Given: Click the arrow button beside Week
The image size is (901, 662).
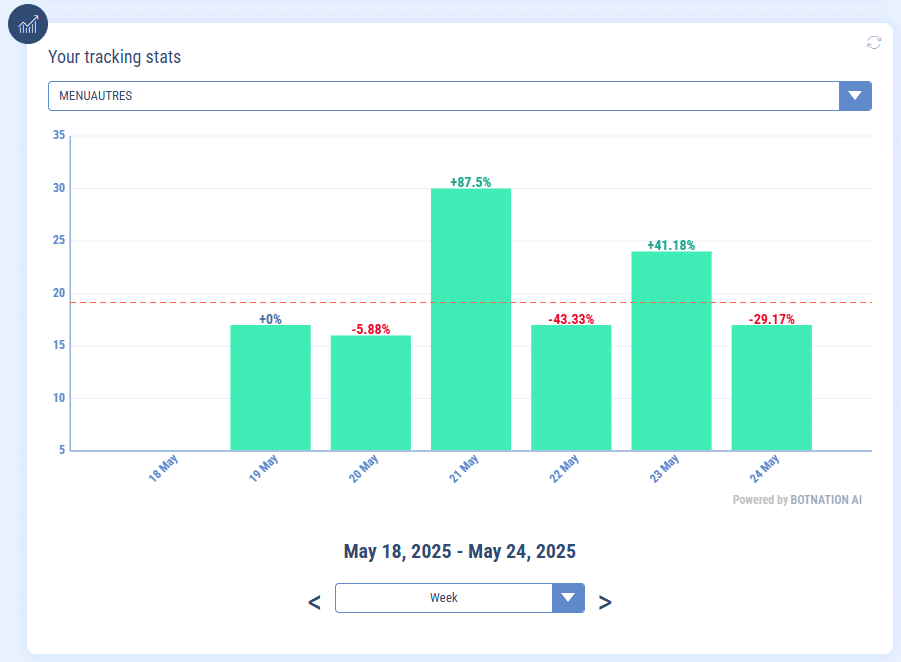Looking at the screenshot, I should (x=568, y=598).
